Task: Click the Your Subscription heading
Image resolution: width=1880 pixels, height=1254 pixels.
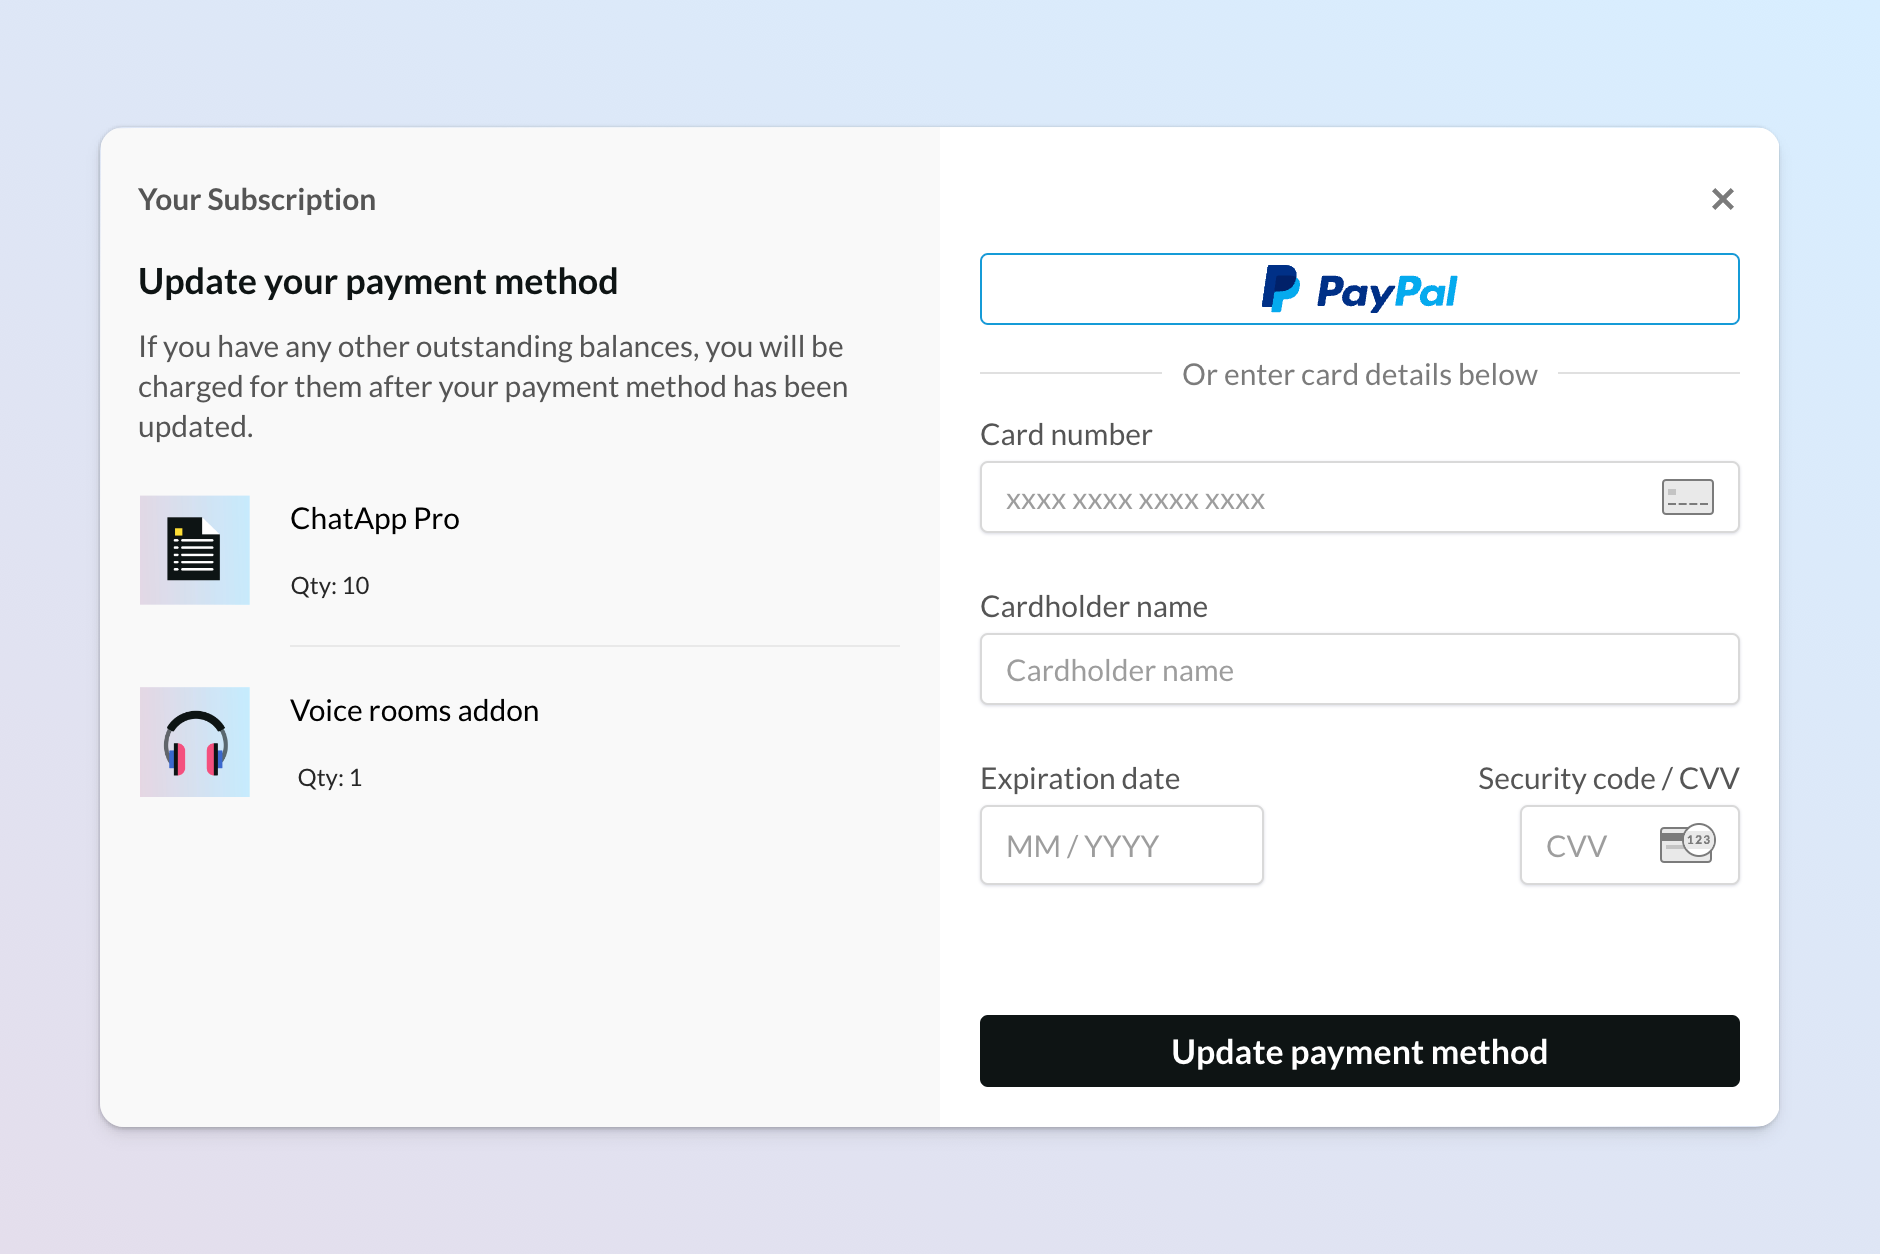Action: (257, 199)
